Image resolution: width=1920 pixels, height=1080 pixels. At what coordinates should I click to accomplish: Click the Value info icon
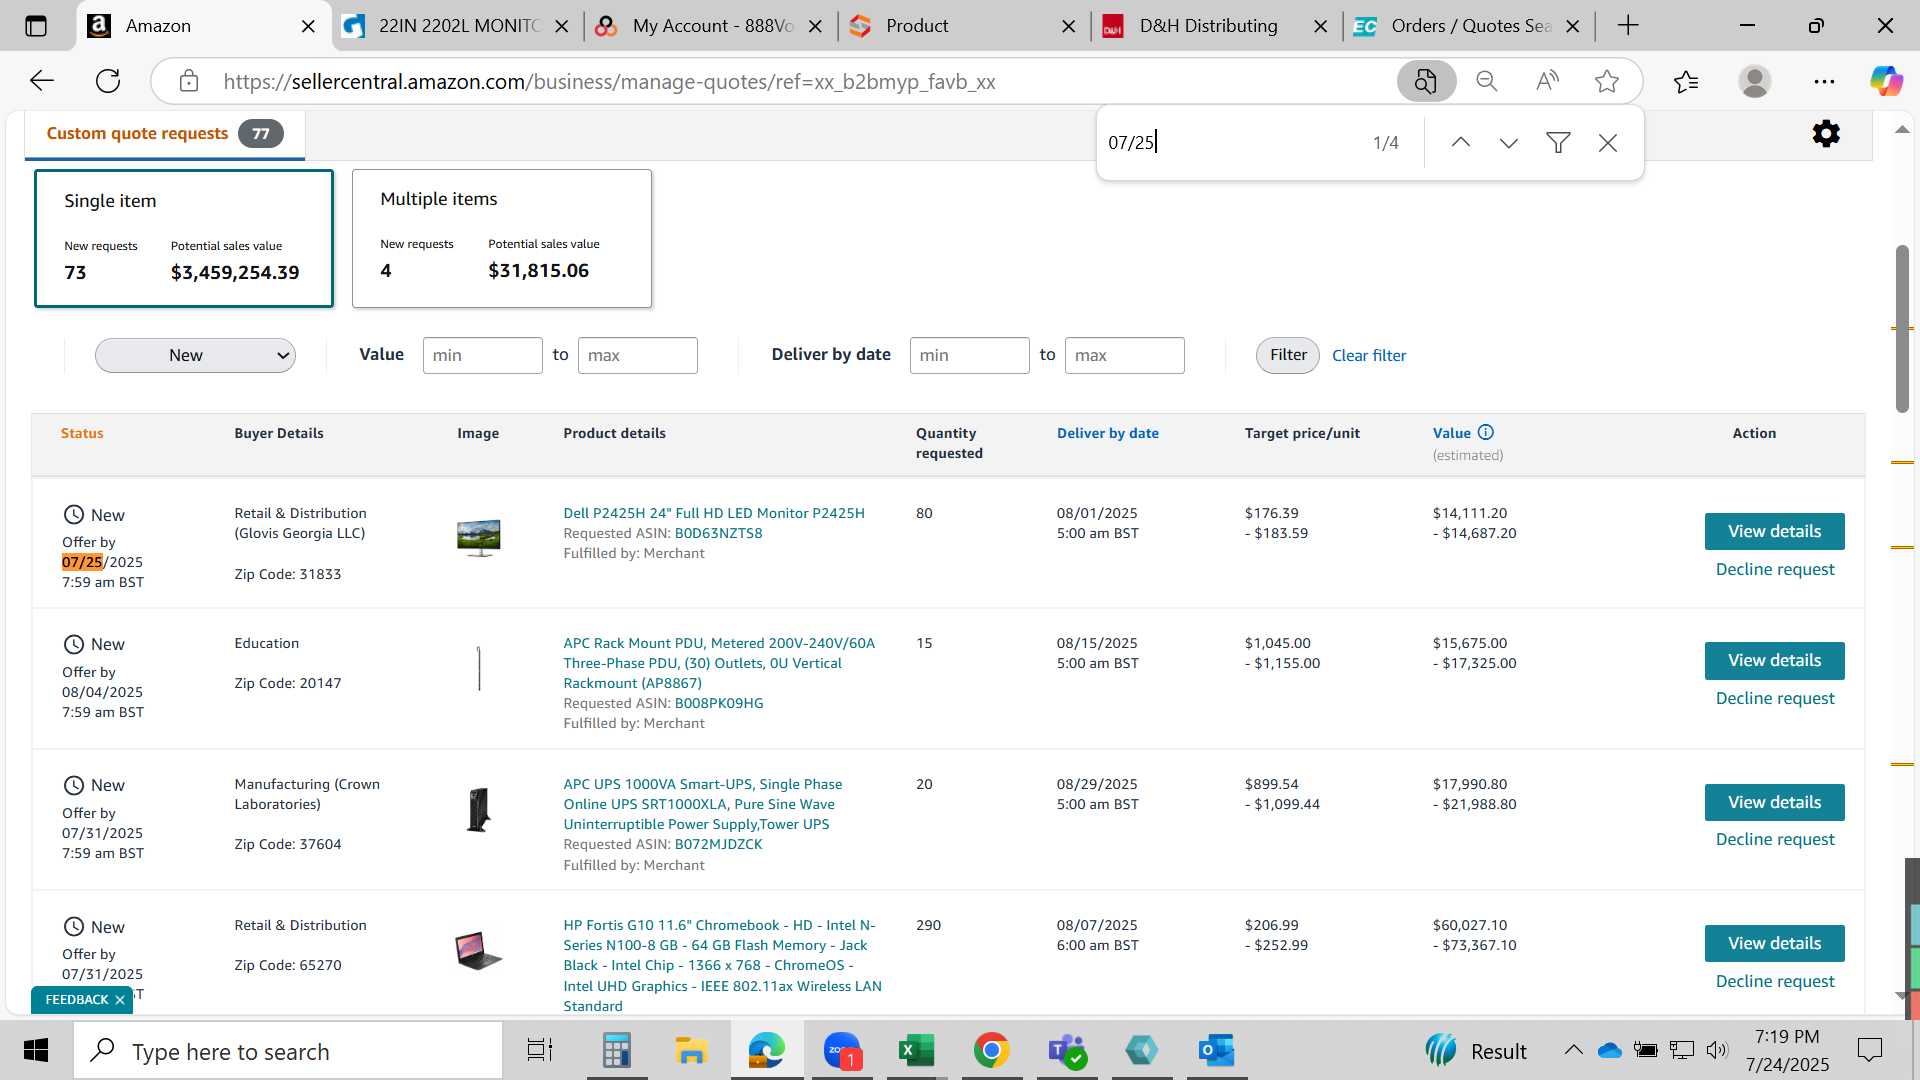tap(1486, 432)
